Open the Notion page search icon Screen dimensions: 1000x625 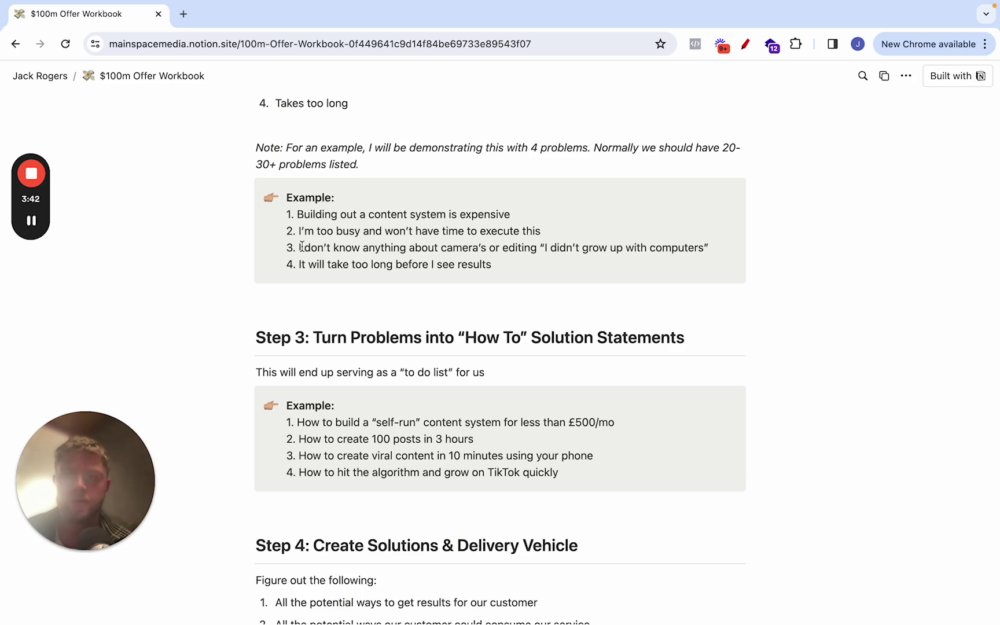pyautogui.click(x=862, y=76)
